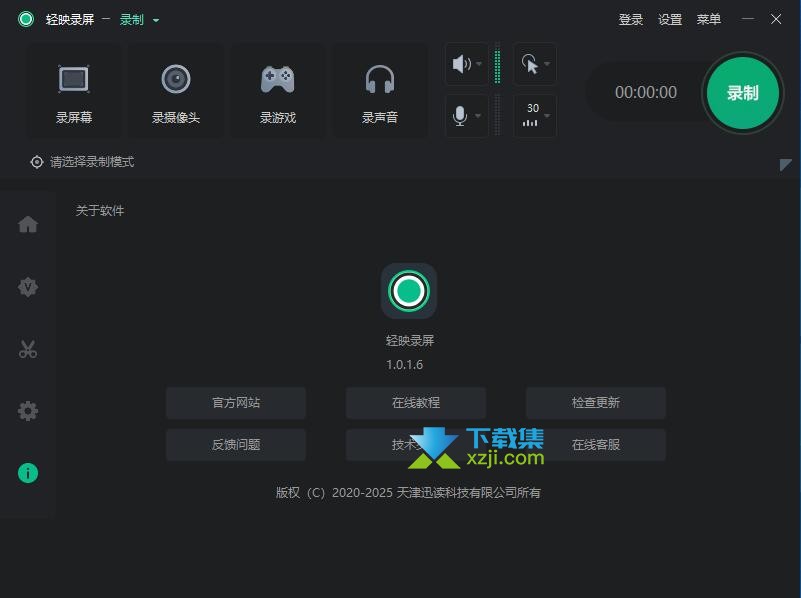This screenshot has height=598, width=801.
Task: Open the speaker volume dropdown arrow
Action: pyautogui.click(x=479, y=64)
